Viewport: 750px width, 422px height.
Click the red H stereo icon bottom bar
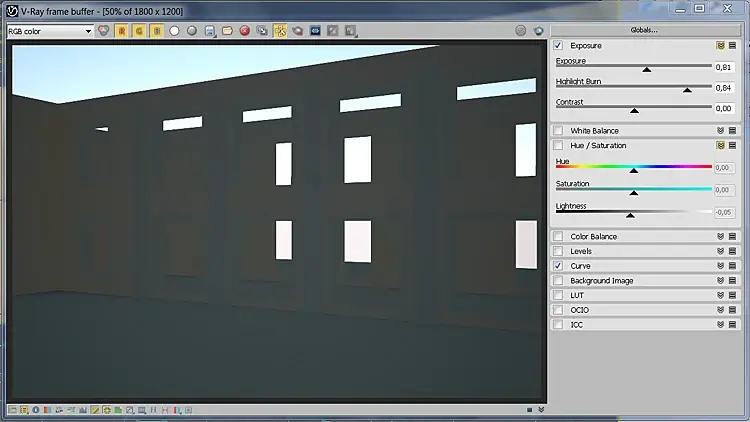point(165,410)
